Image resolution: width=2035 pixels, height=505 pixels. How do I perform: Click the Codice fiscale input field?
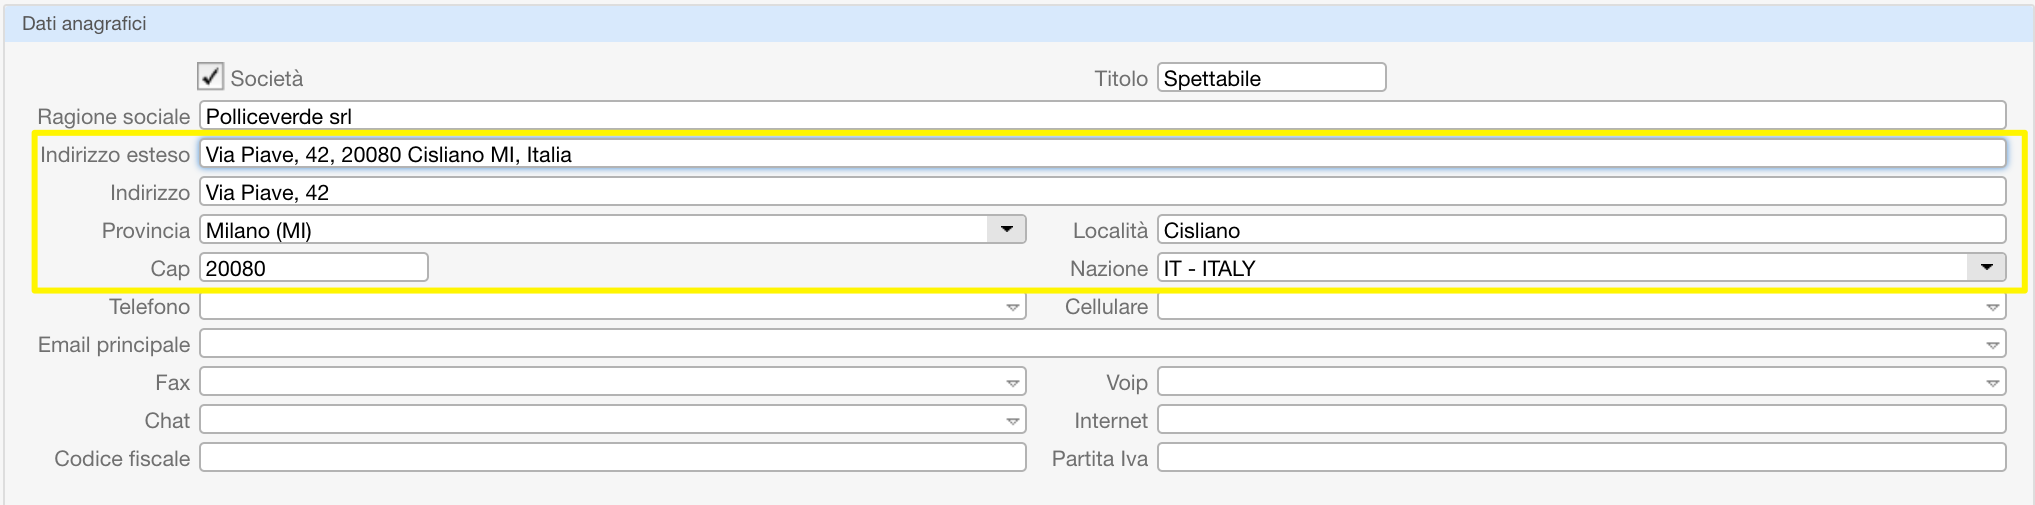pyautogui.click(x=613, y=458)
